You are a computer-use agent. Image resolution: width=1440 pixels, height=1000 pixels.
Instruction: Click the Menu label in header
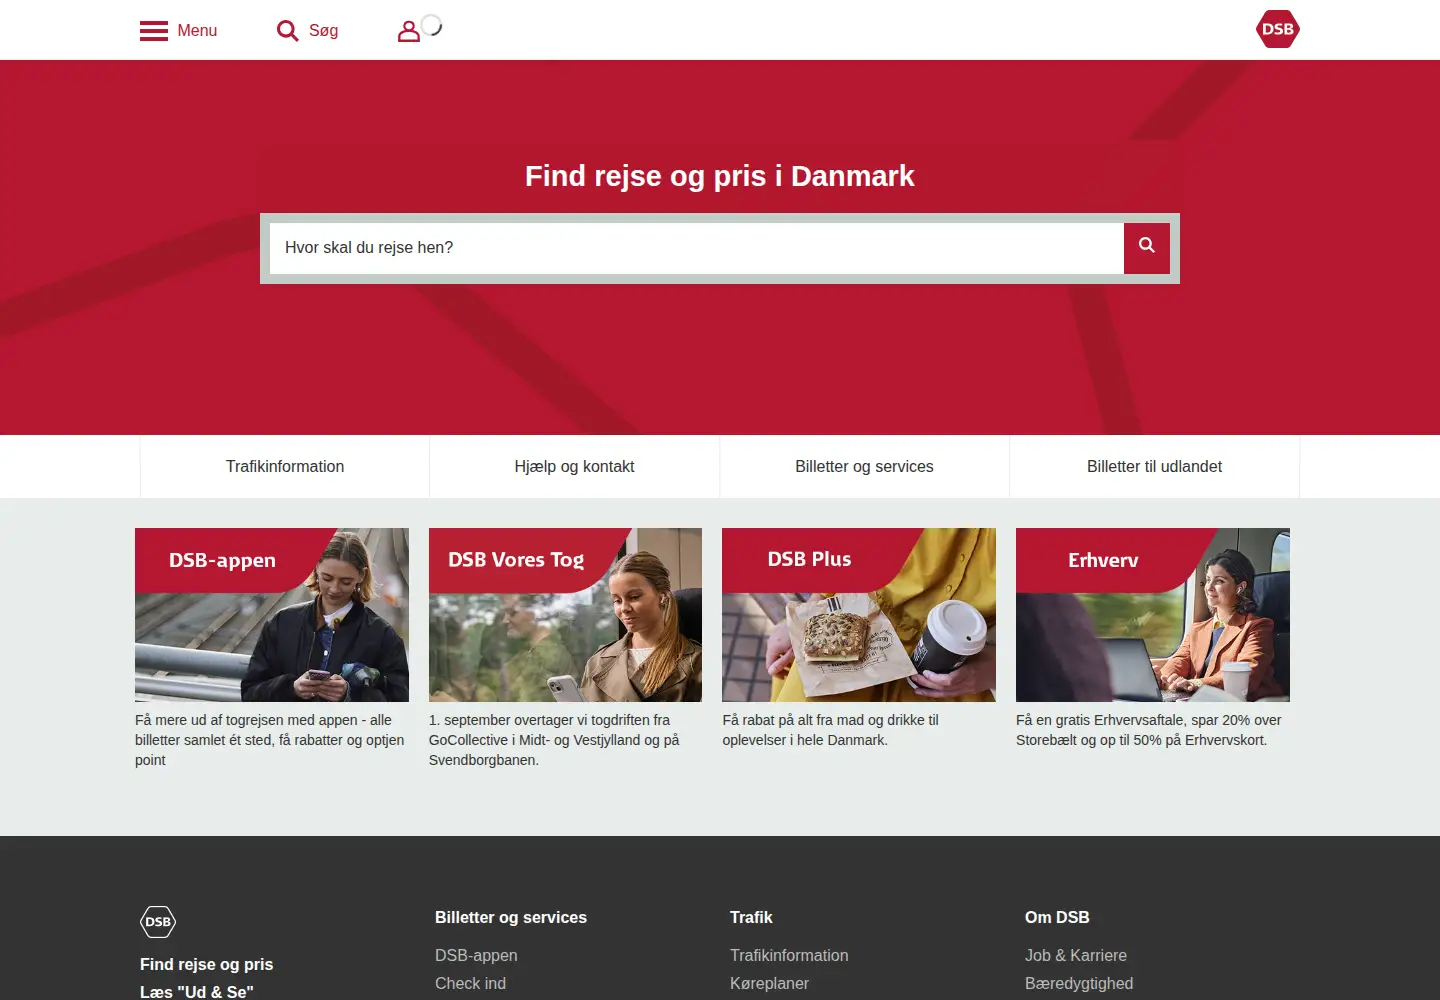click(x=197, y=31)
